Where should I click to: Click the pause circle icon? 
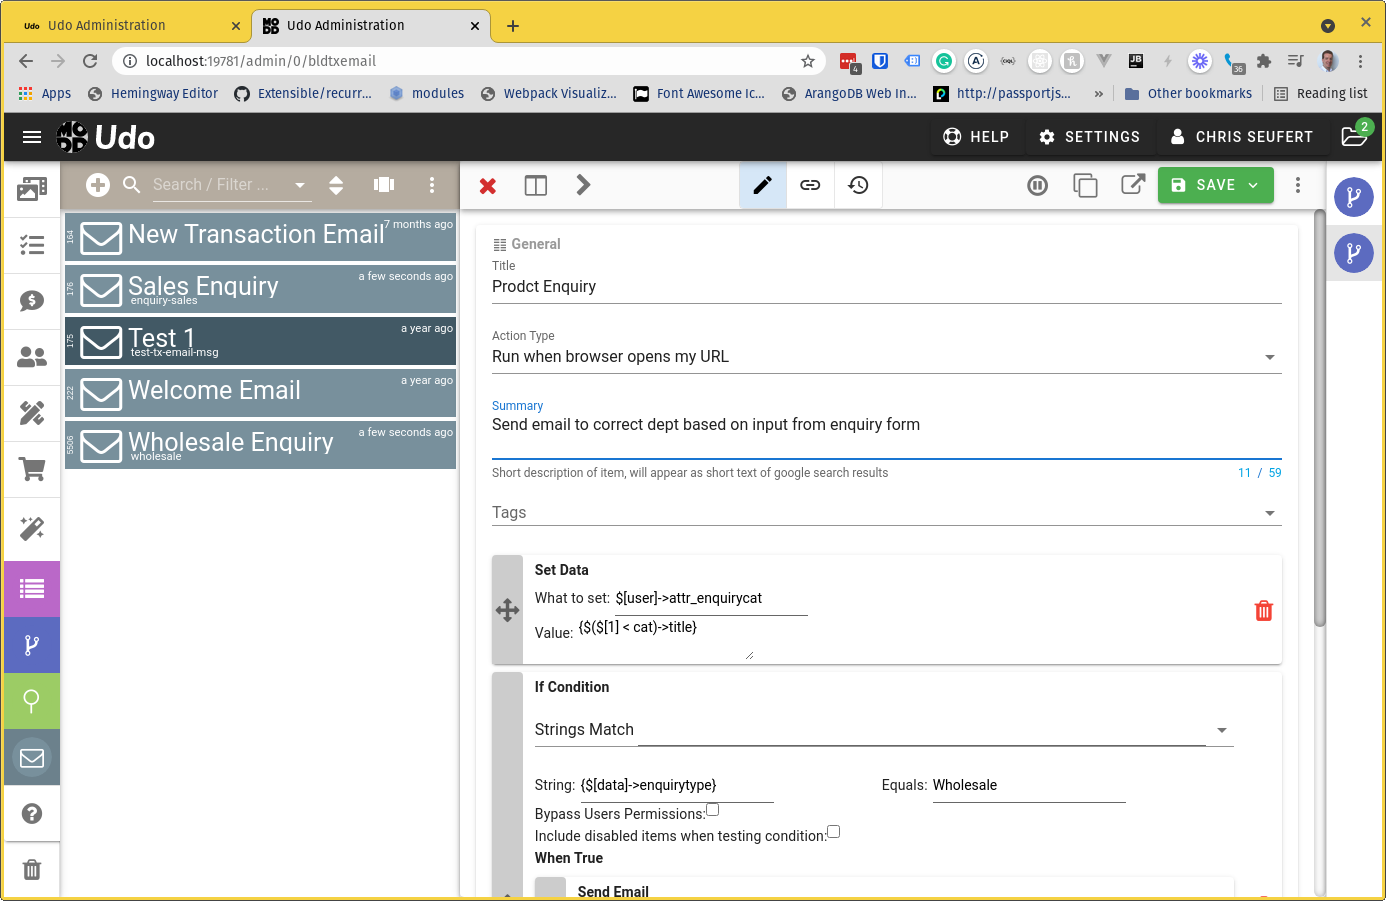tap(1038, 185)
